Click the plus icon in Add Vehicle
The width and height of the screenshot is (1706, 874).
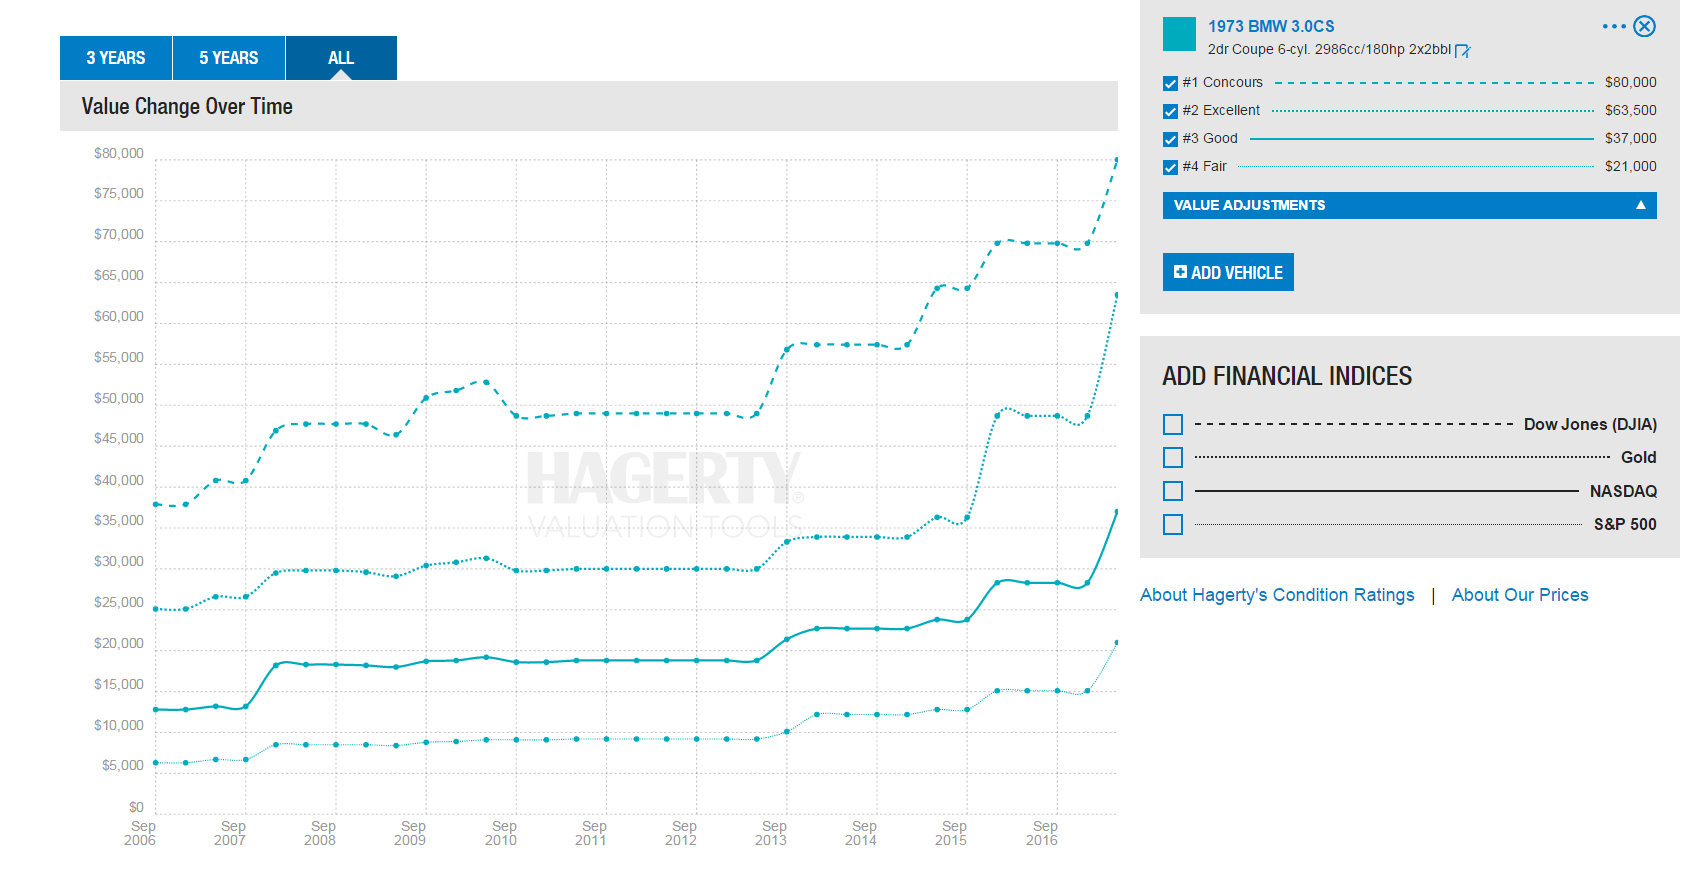1180,272
